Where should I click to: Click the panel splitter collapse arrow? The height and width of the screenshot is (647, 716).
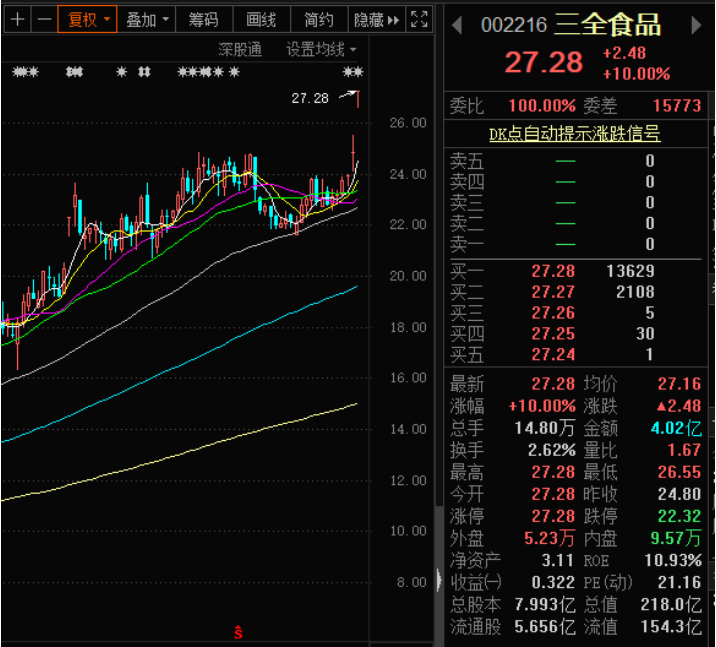438,578
